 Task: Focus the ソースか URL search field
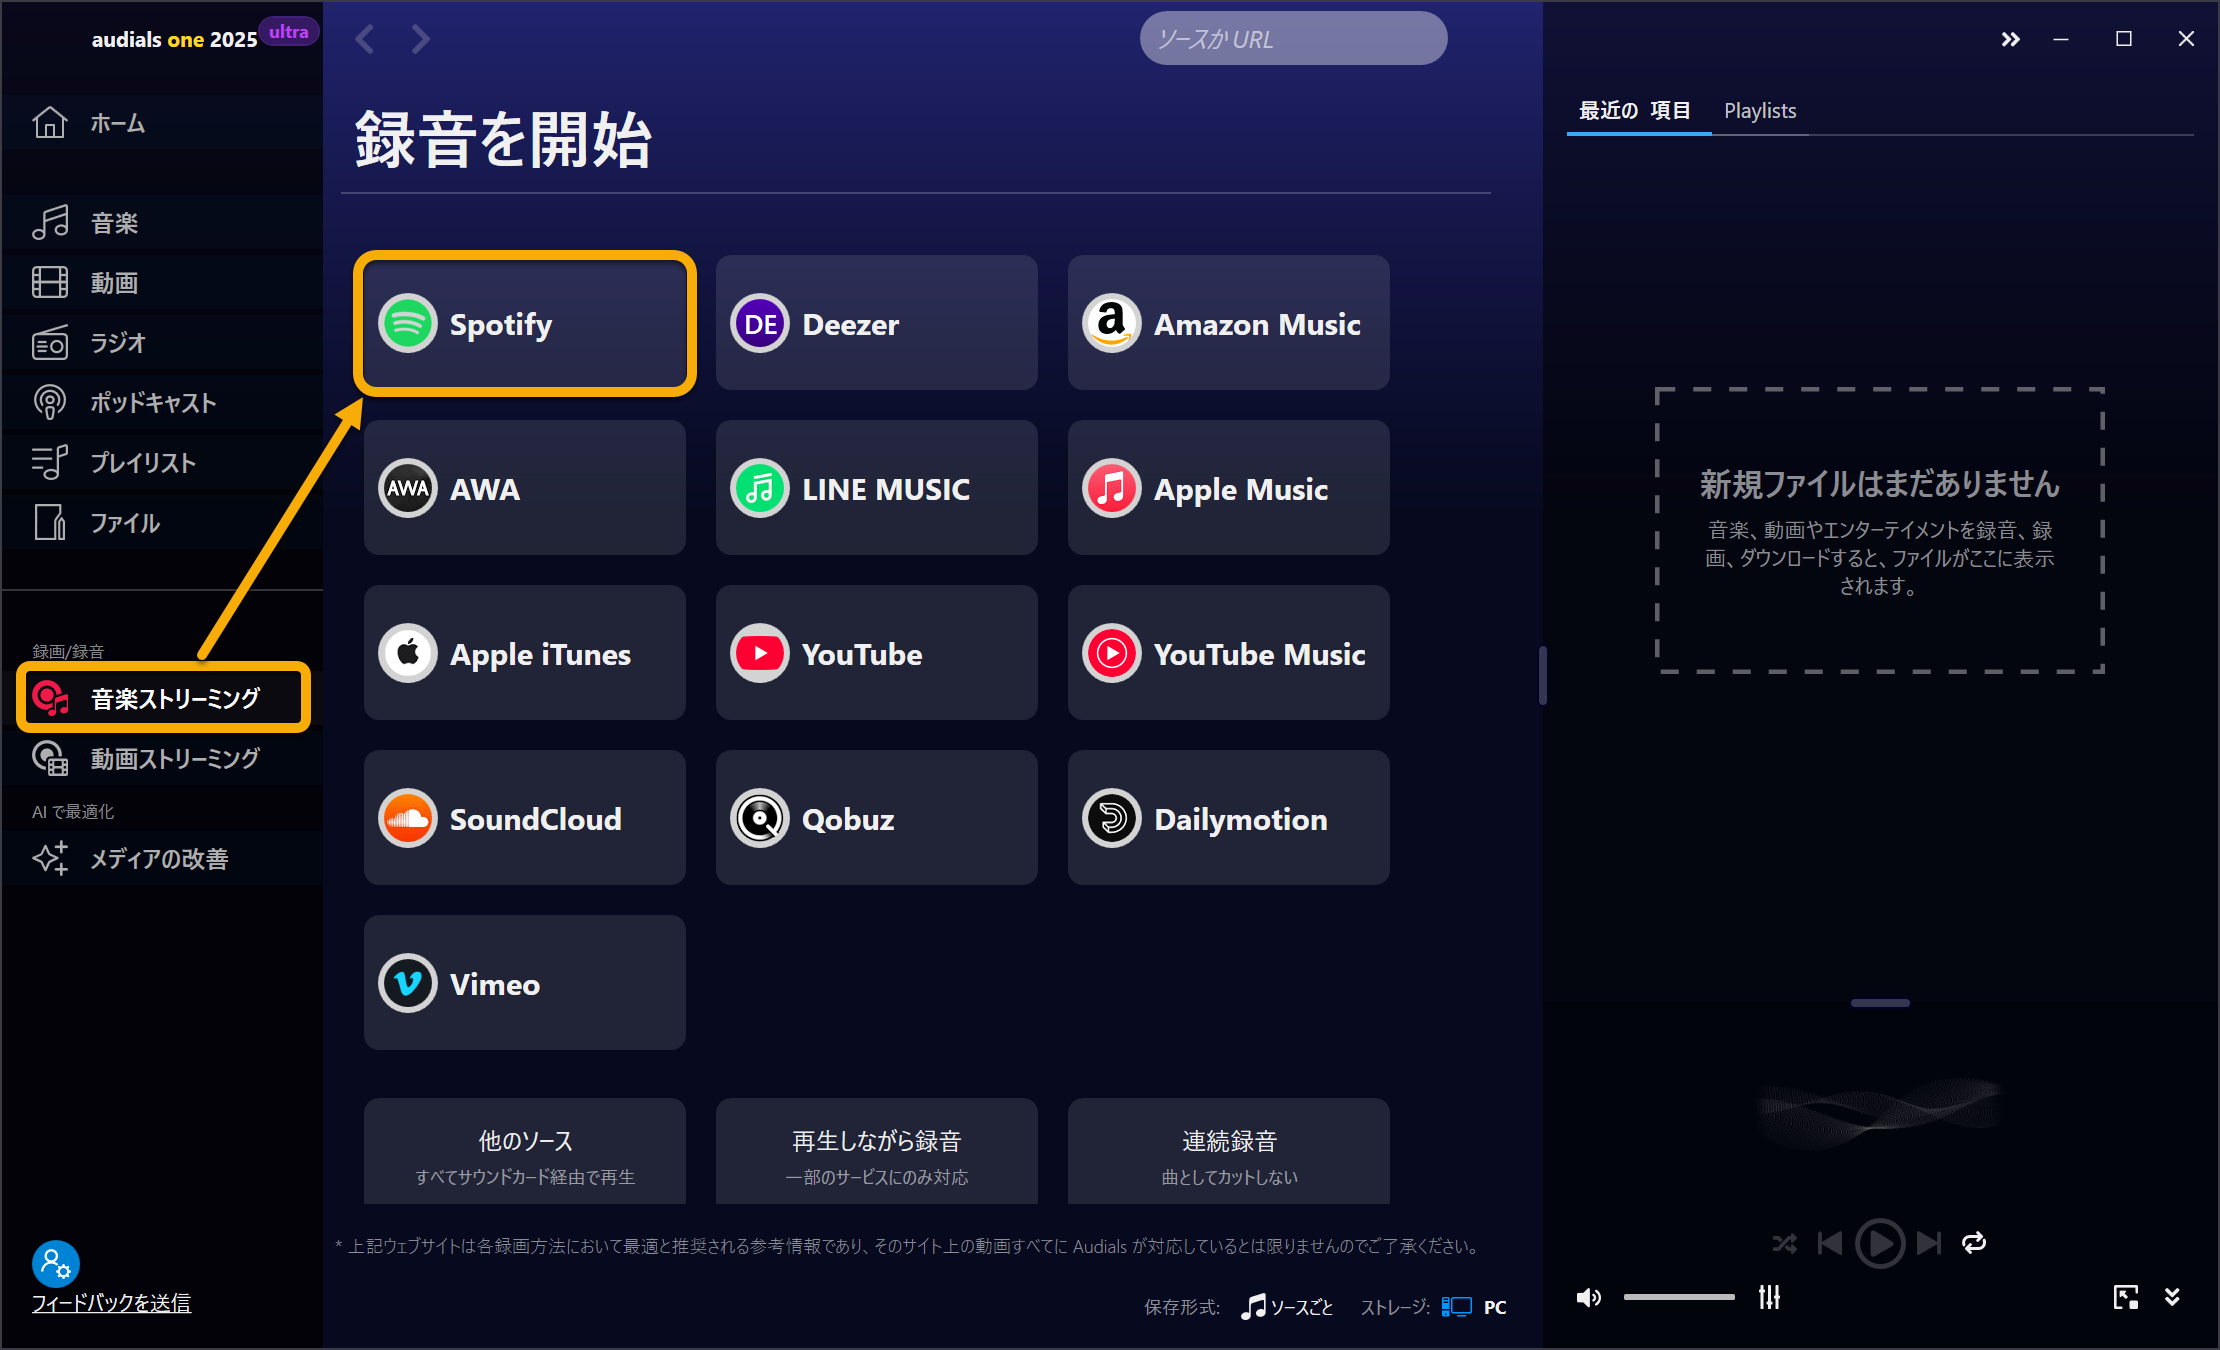coord(1293,39)
